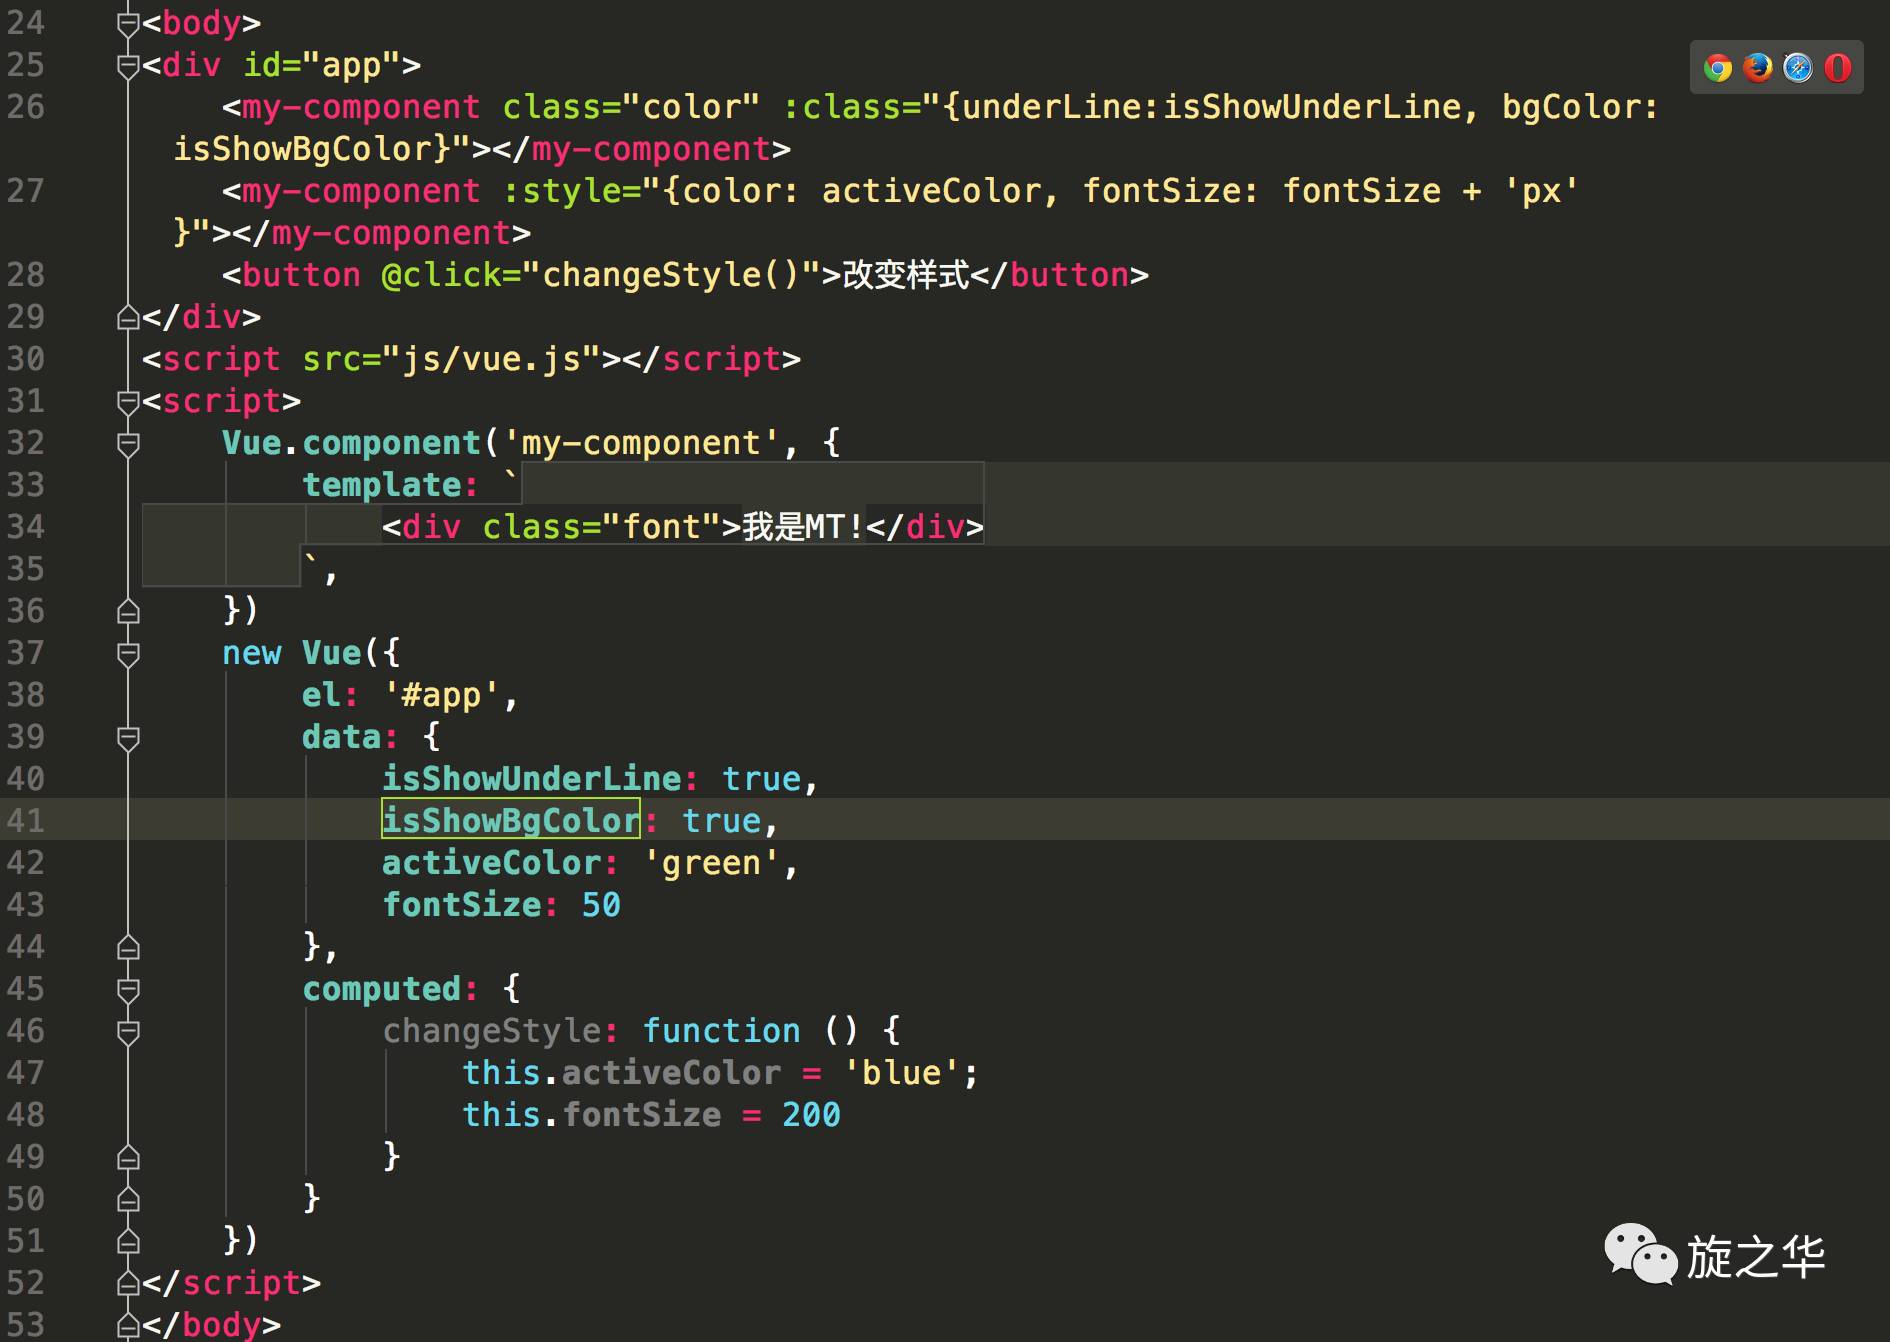Open preview in Chrome browser icon
Screen dimensions: 1890x1342
pos(1718,68)
